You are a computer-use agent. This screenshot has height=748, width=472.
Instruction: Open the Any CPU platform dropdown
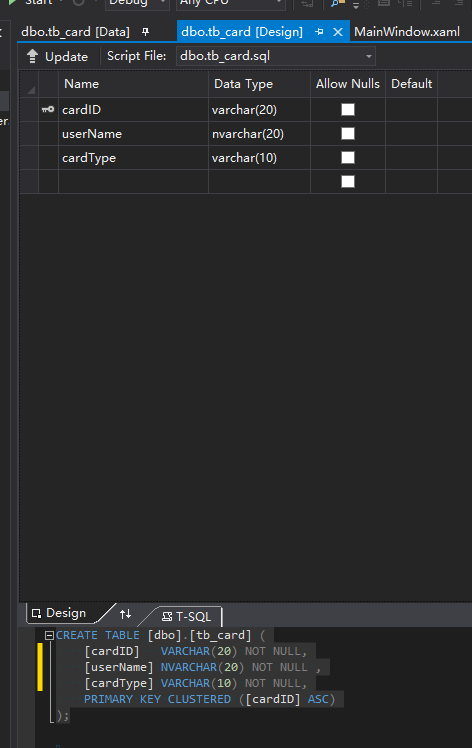[231, 2]
